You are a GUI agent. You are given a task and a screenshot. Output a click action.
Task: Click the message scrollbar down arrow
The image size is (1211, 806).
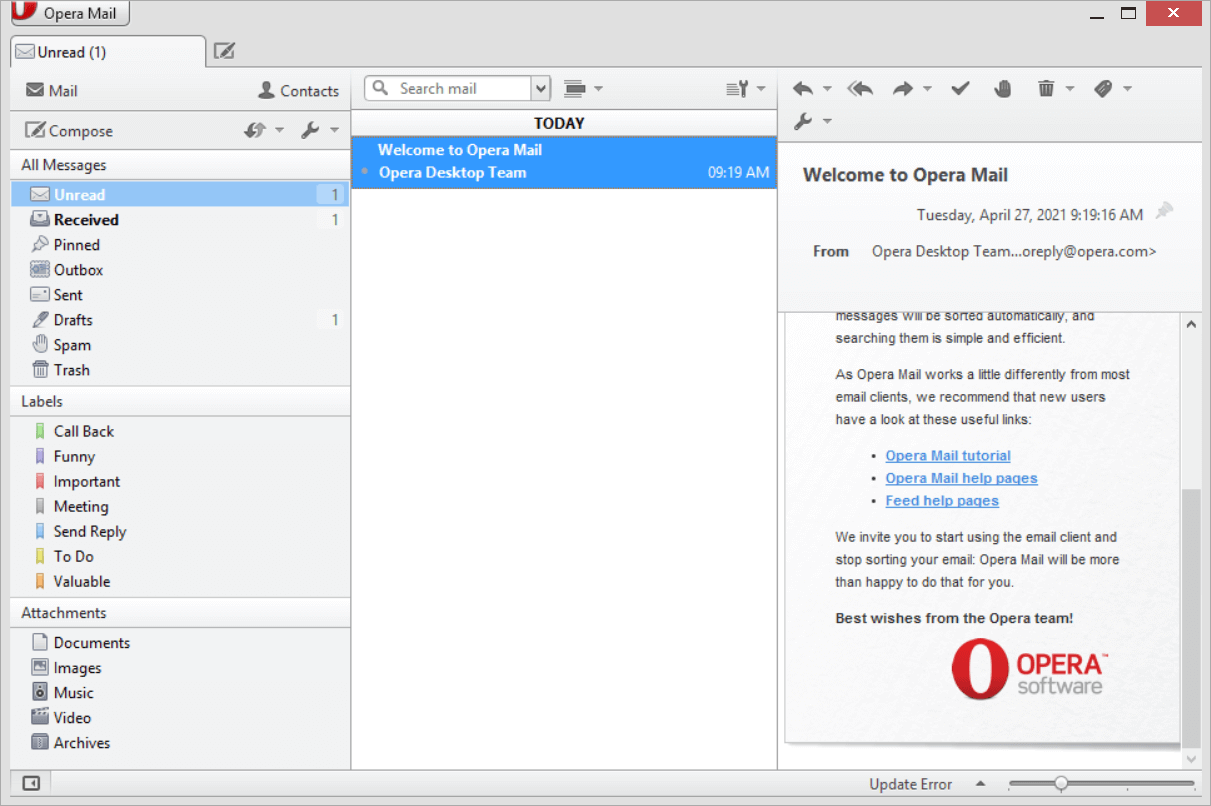pos(1191,759)
